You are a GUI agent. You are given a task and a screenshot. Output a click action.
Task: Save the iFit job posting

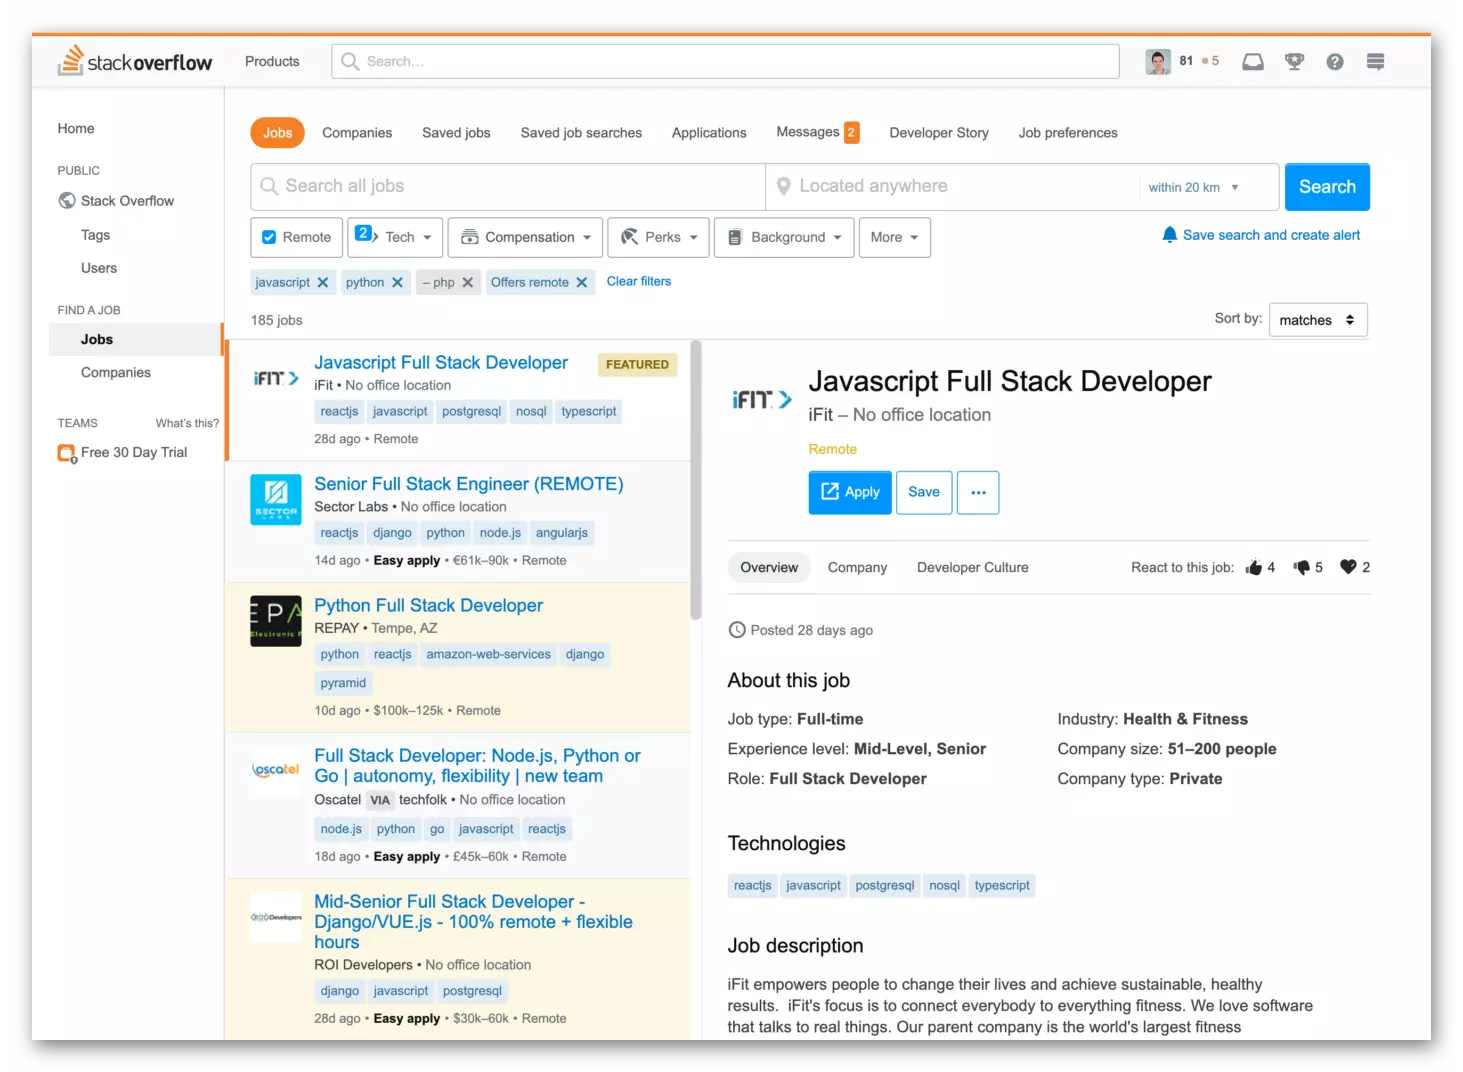pos(924,493)
